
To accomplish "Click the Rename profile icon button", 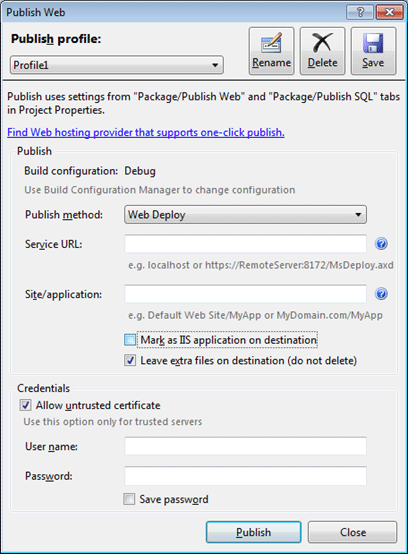I will 271,51.
